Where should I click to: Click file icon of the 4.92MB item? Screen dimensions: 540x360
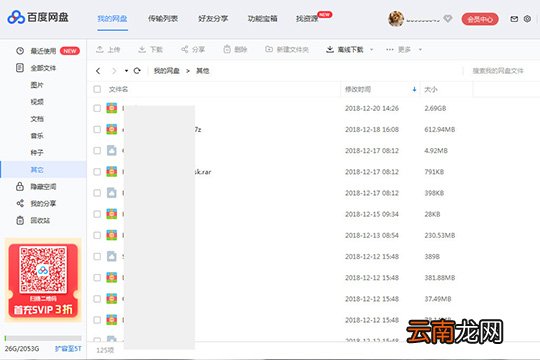click(112, 151)
